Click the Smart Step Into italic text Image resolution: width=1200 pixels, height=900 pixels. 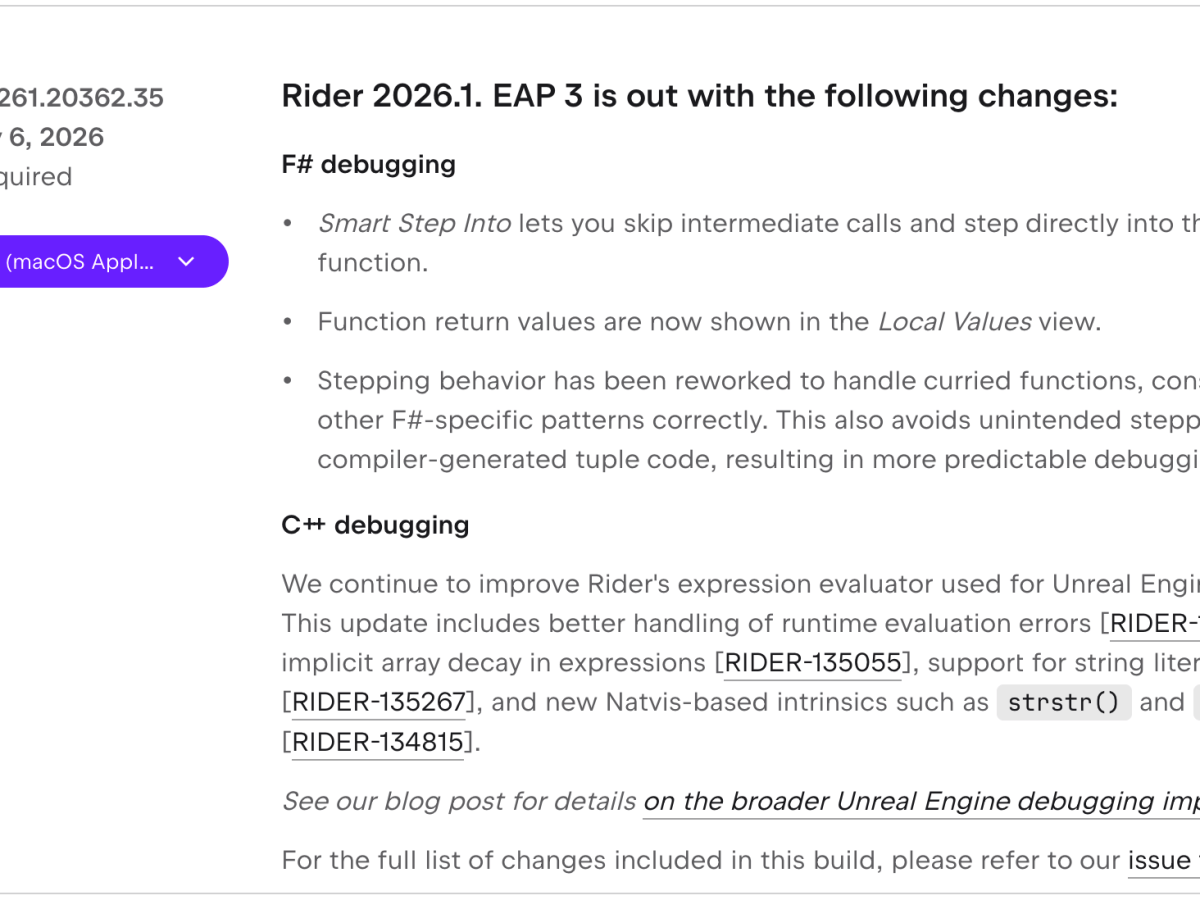click(x=414, y=222)
